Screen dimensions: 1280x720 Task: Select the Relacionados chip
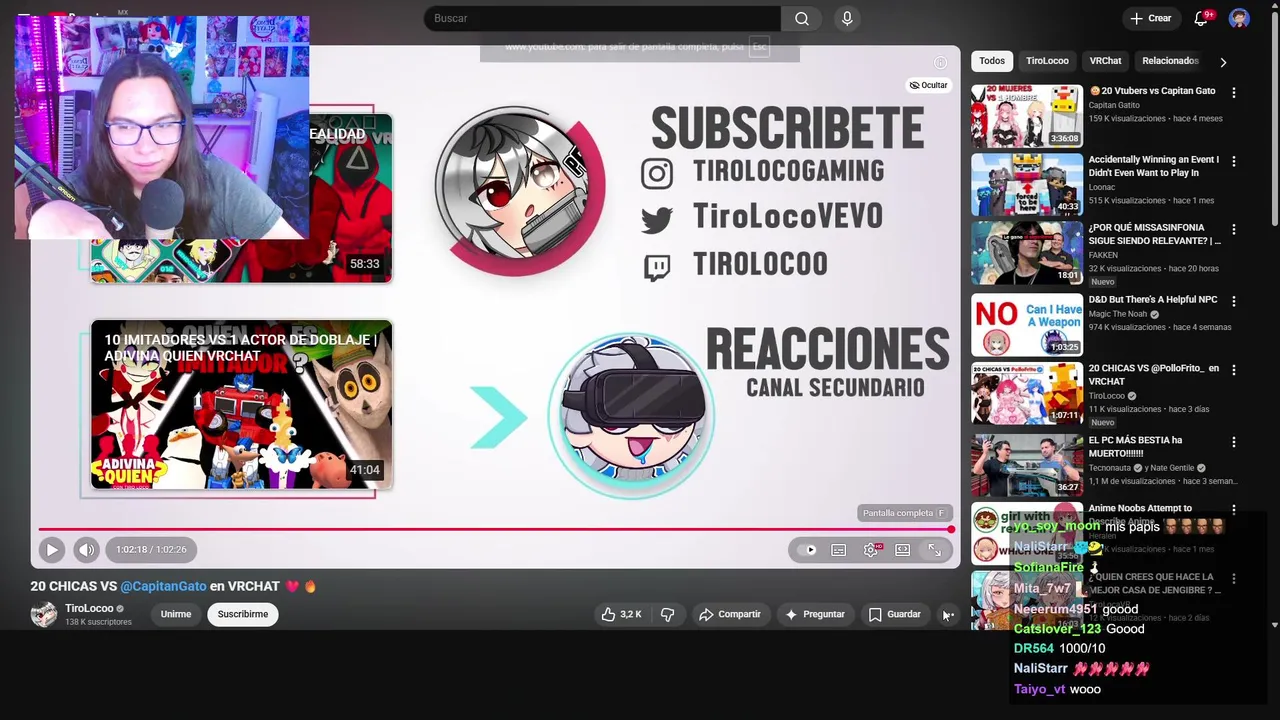[1170, 61]
